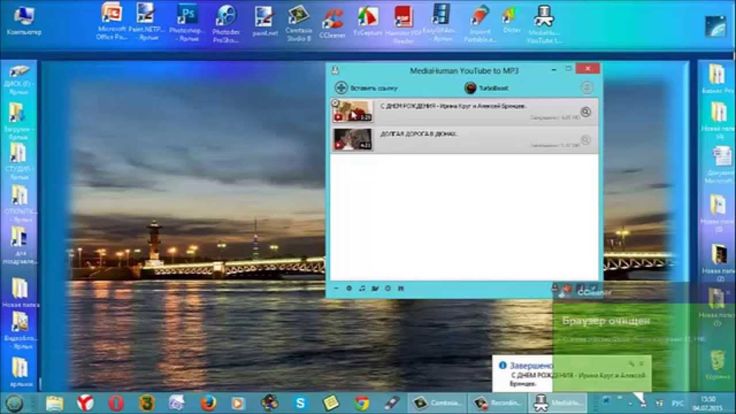Open Skype from the taskbar
This screenshot has height=414, width=736.
pyautogui.click(x=300, y=402)
